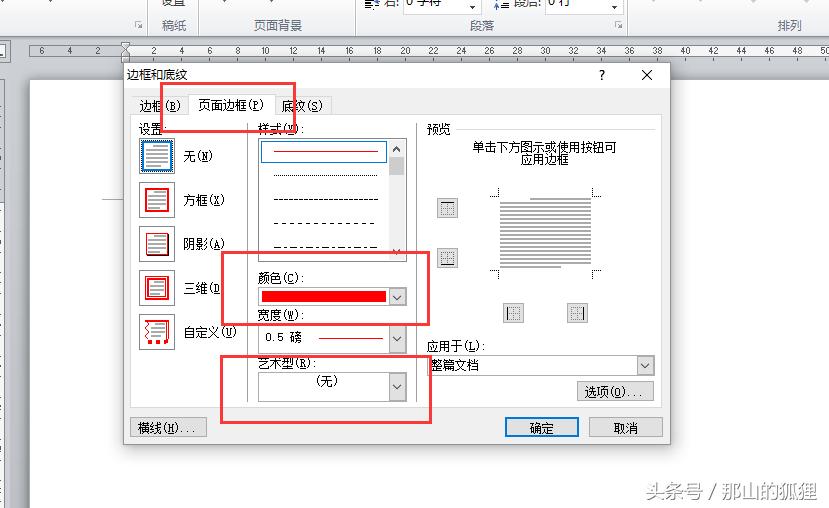Image resolution: width=829 pixels, height=508 pixels.
Task: Choose the 方框 box border setting
Action: point(157,200)
